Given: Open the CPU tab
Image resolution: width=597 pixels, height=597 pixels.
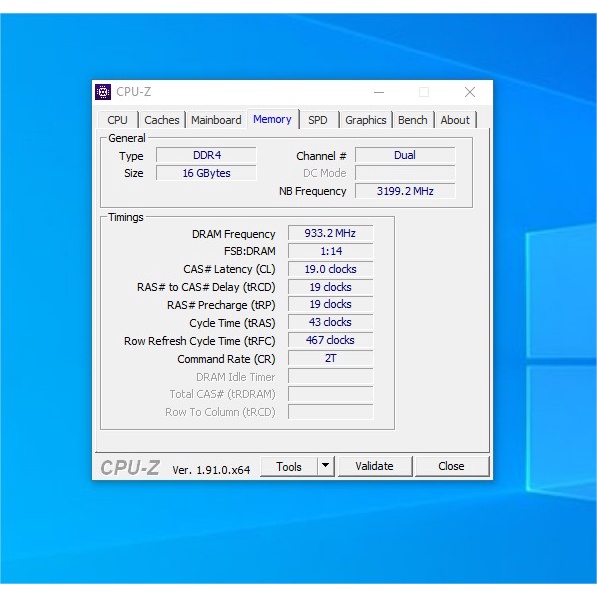Looking at the screenshot, I should 117,120.
